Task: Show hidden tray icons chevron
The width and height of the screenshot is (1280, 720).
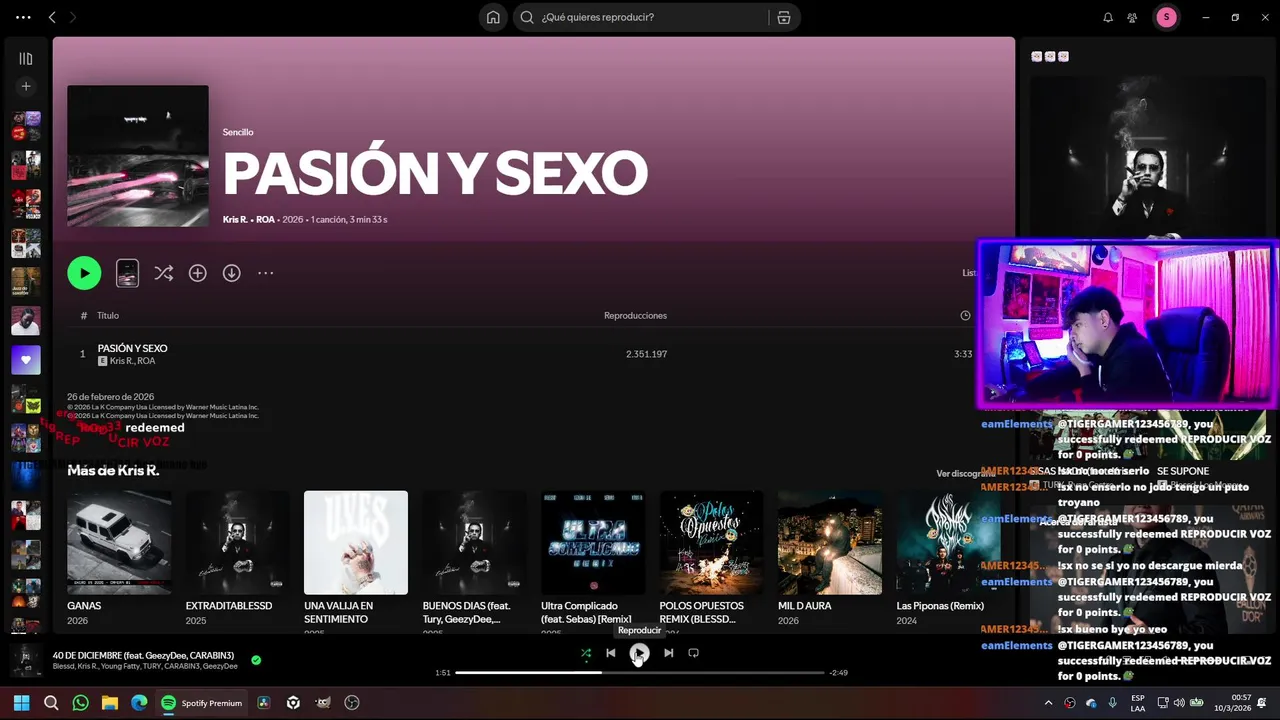Action: point(1048,703)
